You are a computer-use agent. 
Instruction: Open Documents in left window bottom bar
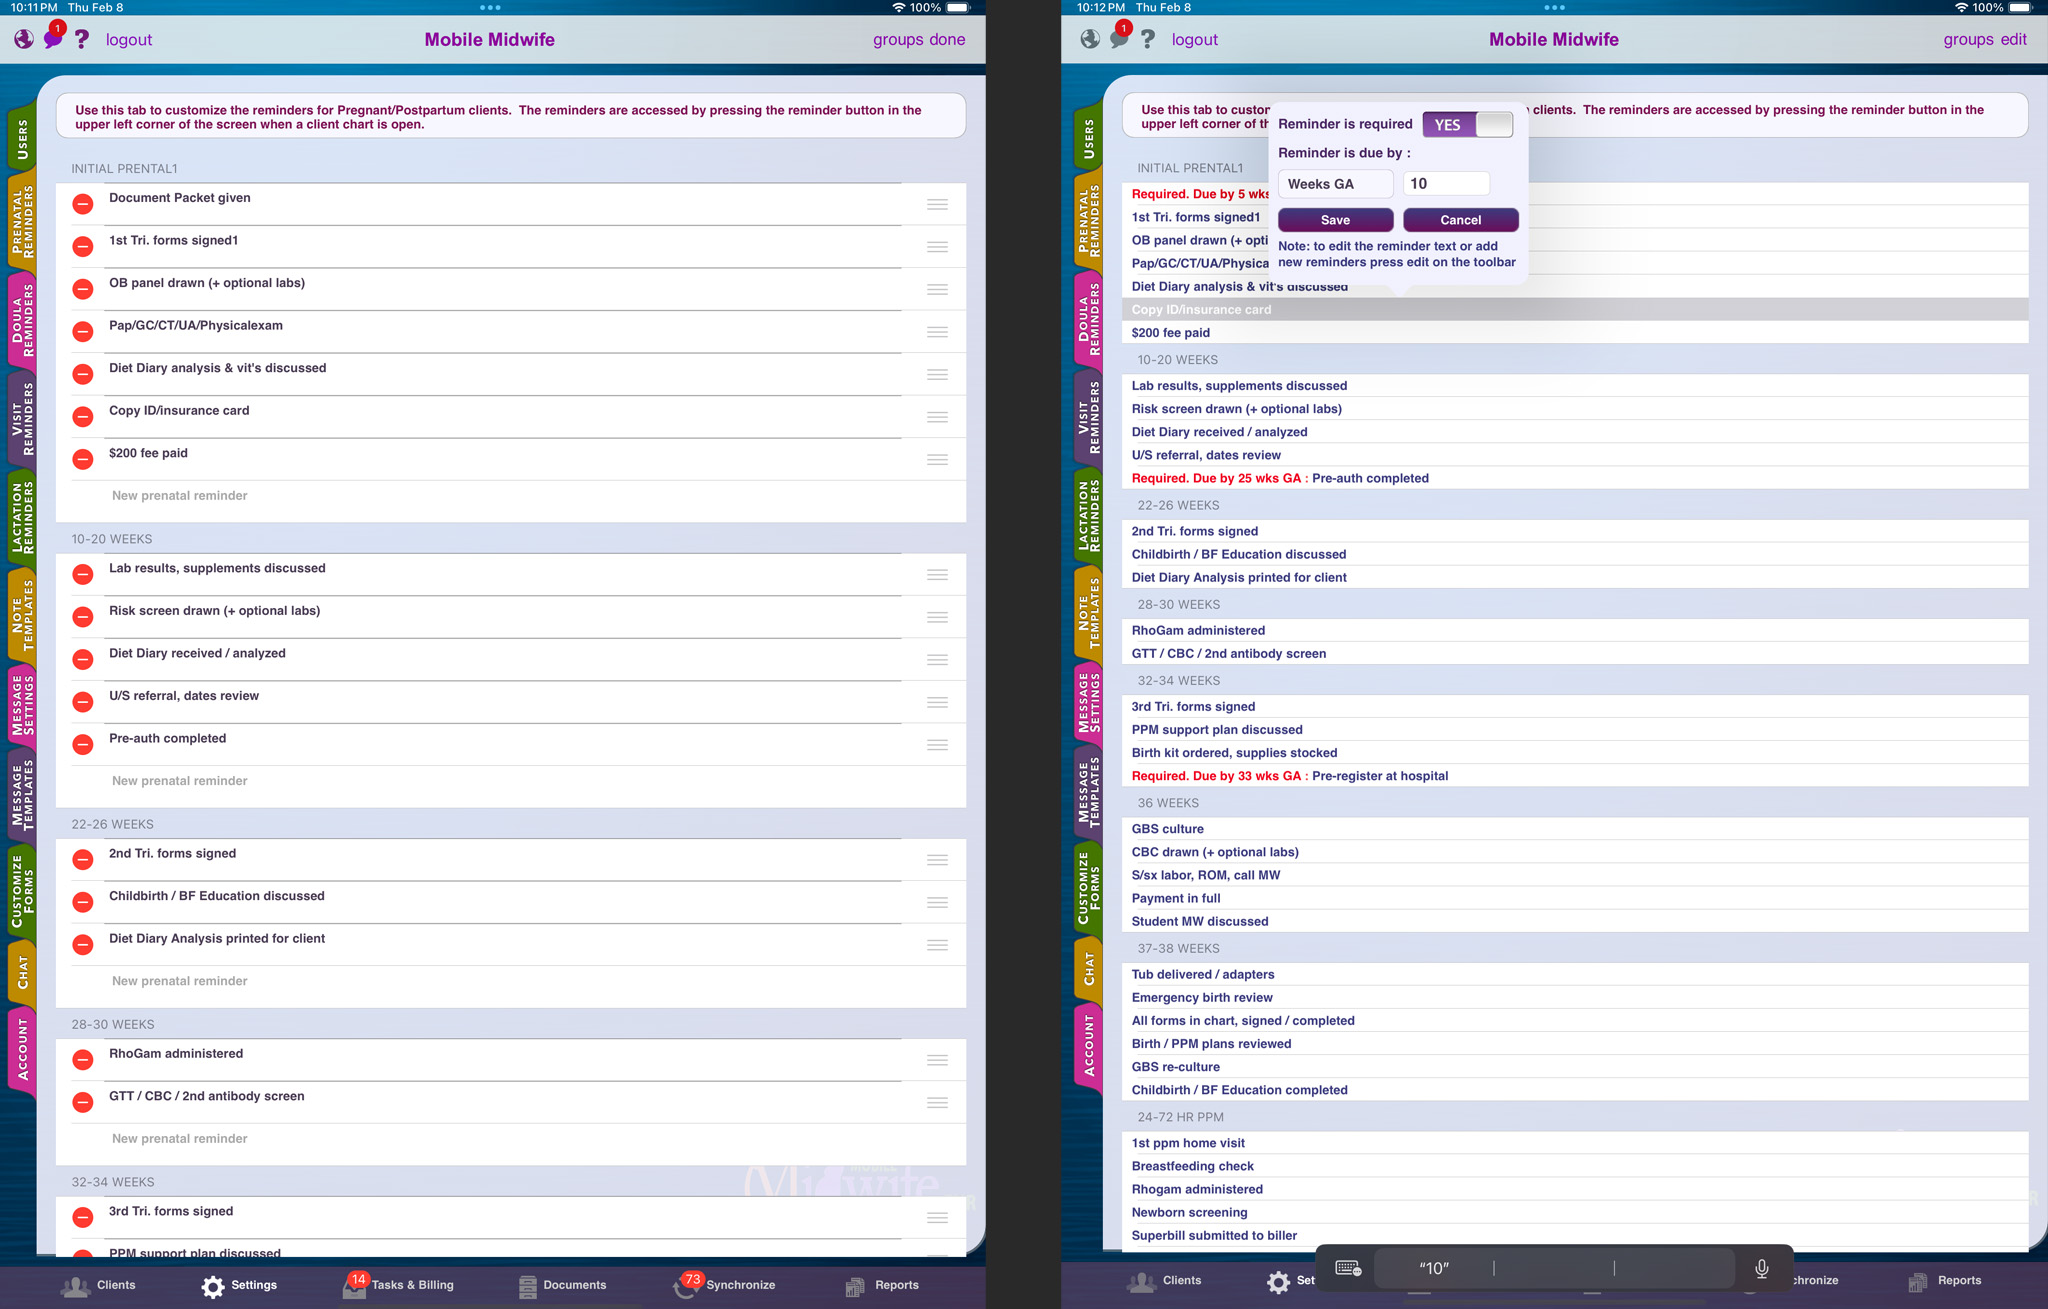click(x=562, y=1286)
